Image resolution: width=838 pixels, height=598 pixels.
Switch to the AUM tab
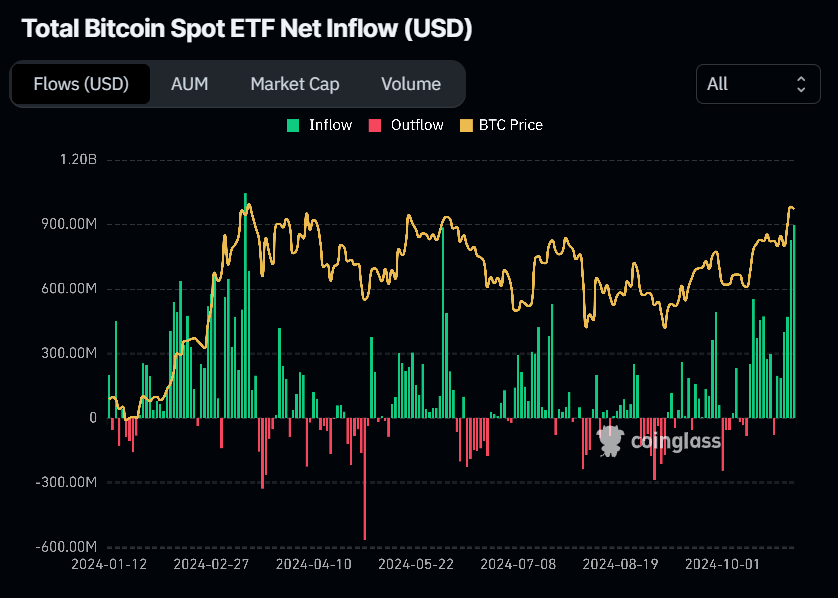click(189, 84)
